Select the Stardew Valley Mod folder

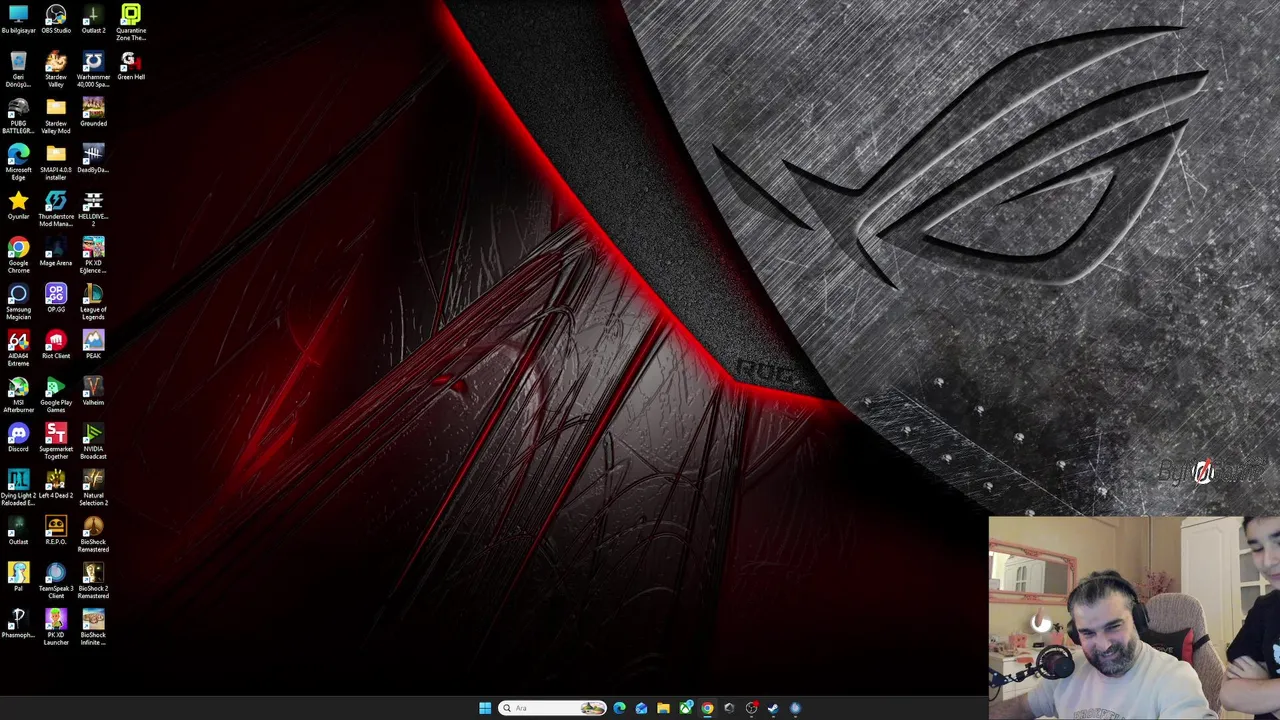[x=56, y=116]
